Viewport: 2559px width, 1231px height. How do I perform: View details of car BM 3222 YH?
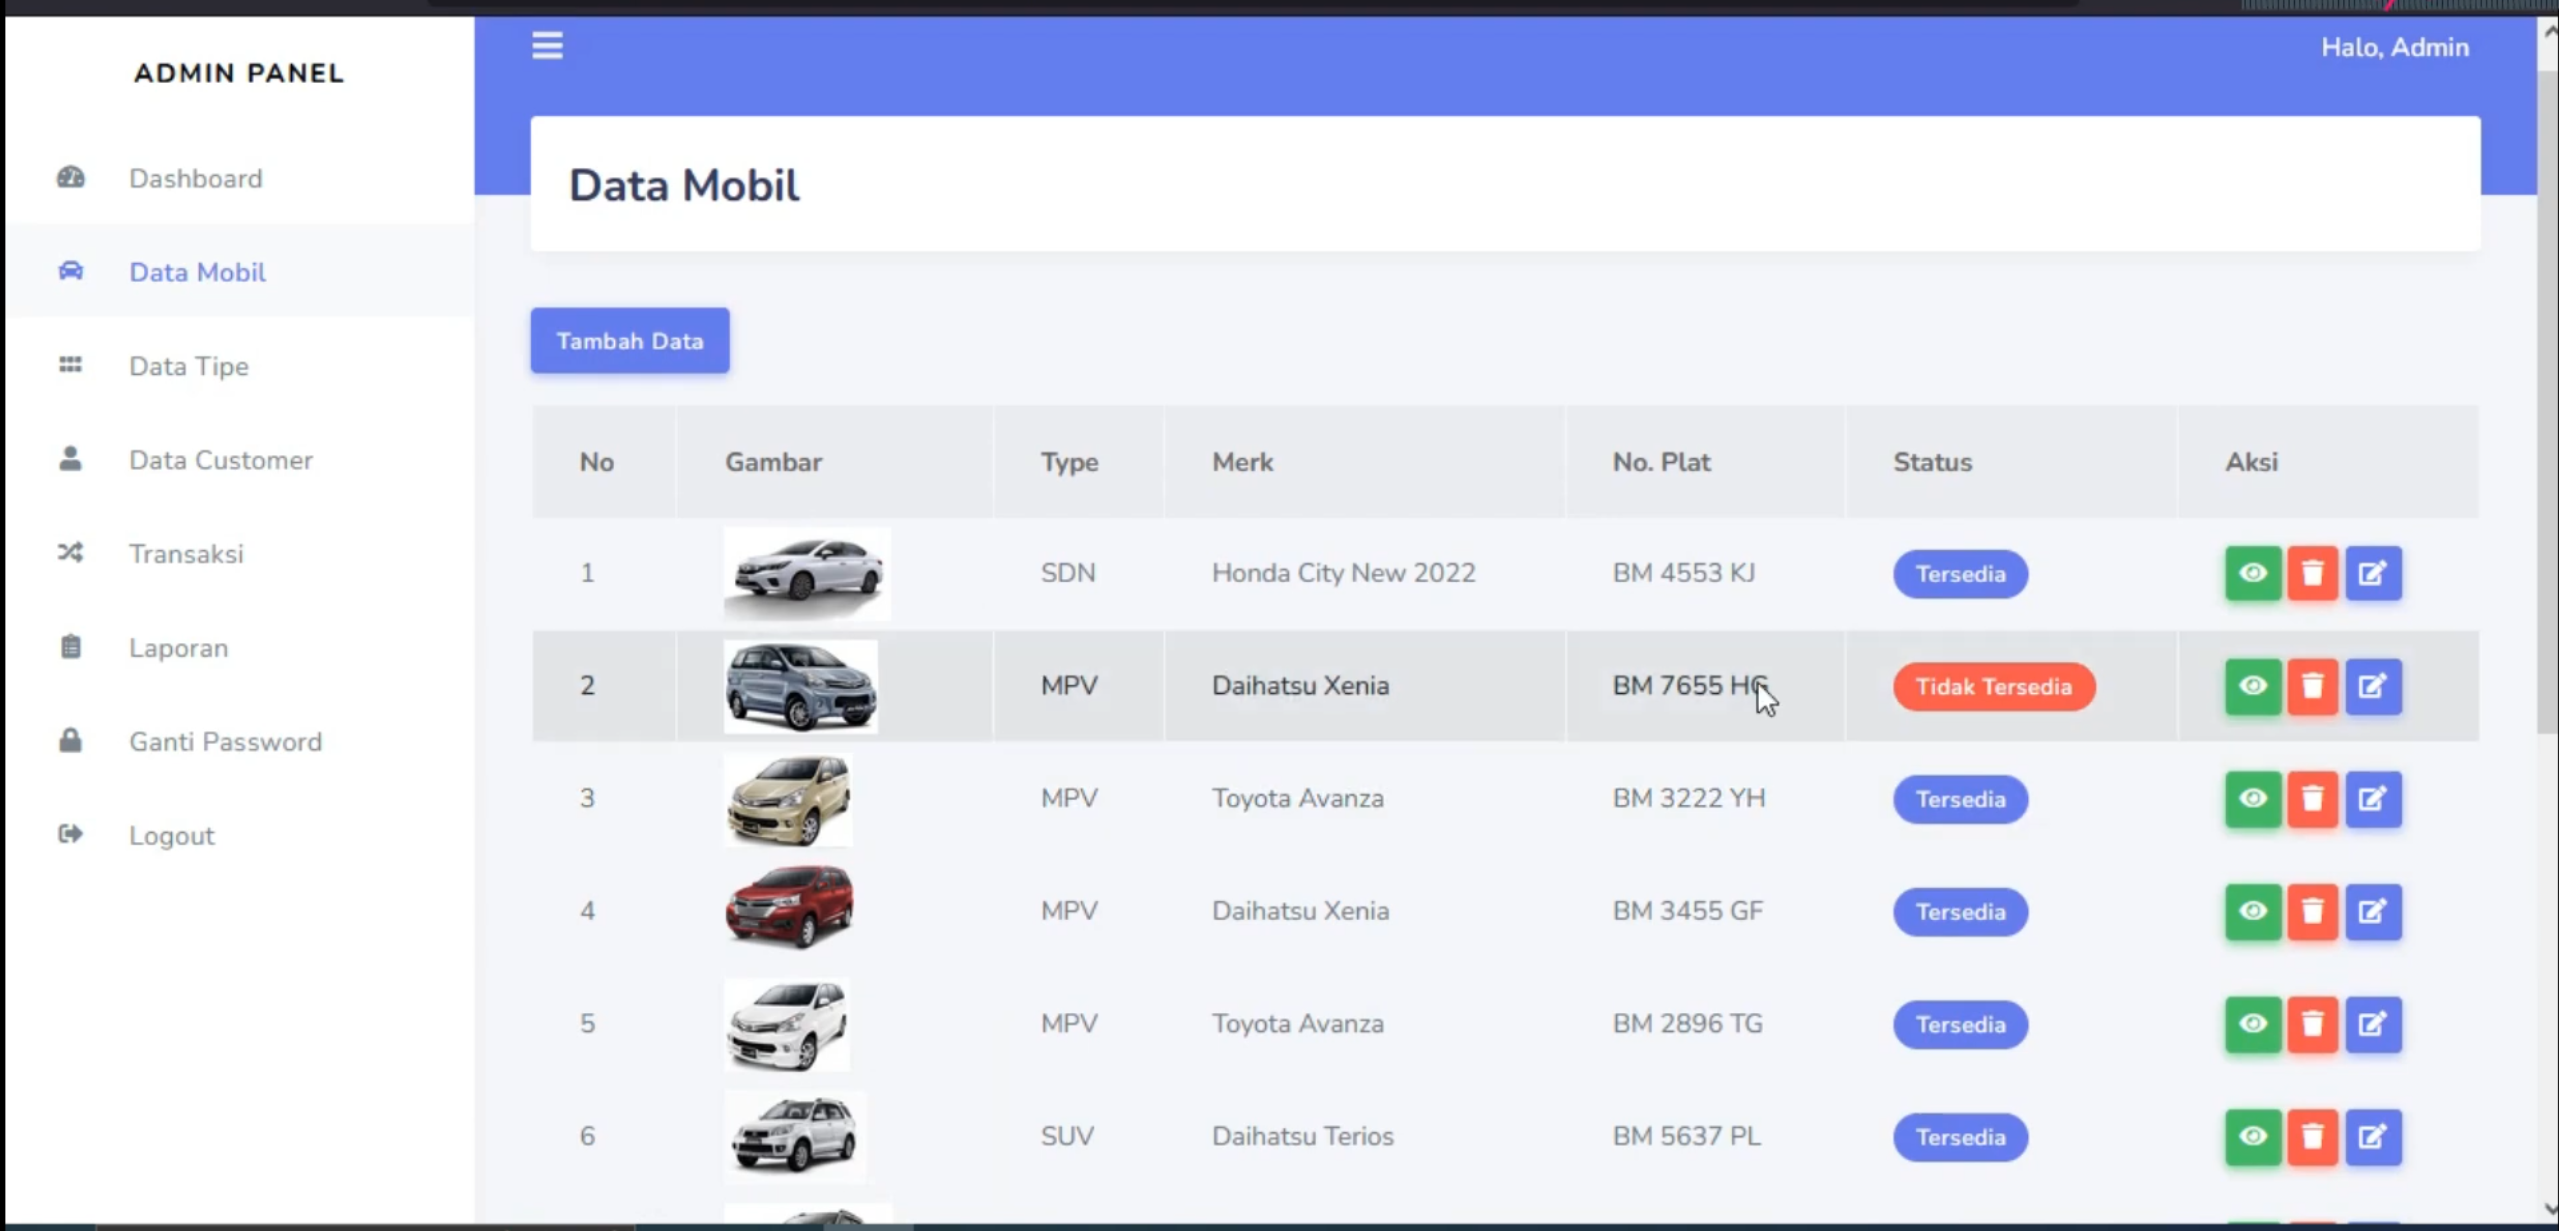2252,799
